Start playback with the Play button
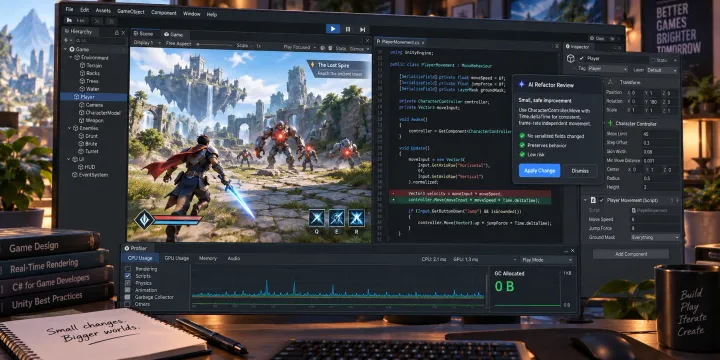This screenshot has width=720, height=360. [x=333, y=29]
